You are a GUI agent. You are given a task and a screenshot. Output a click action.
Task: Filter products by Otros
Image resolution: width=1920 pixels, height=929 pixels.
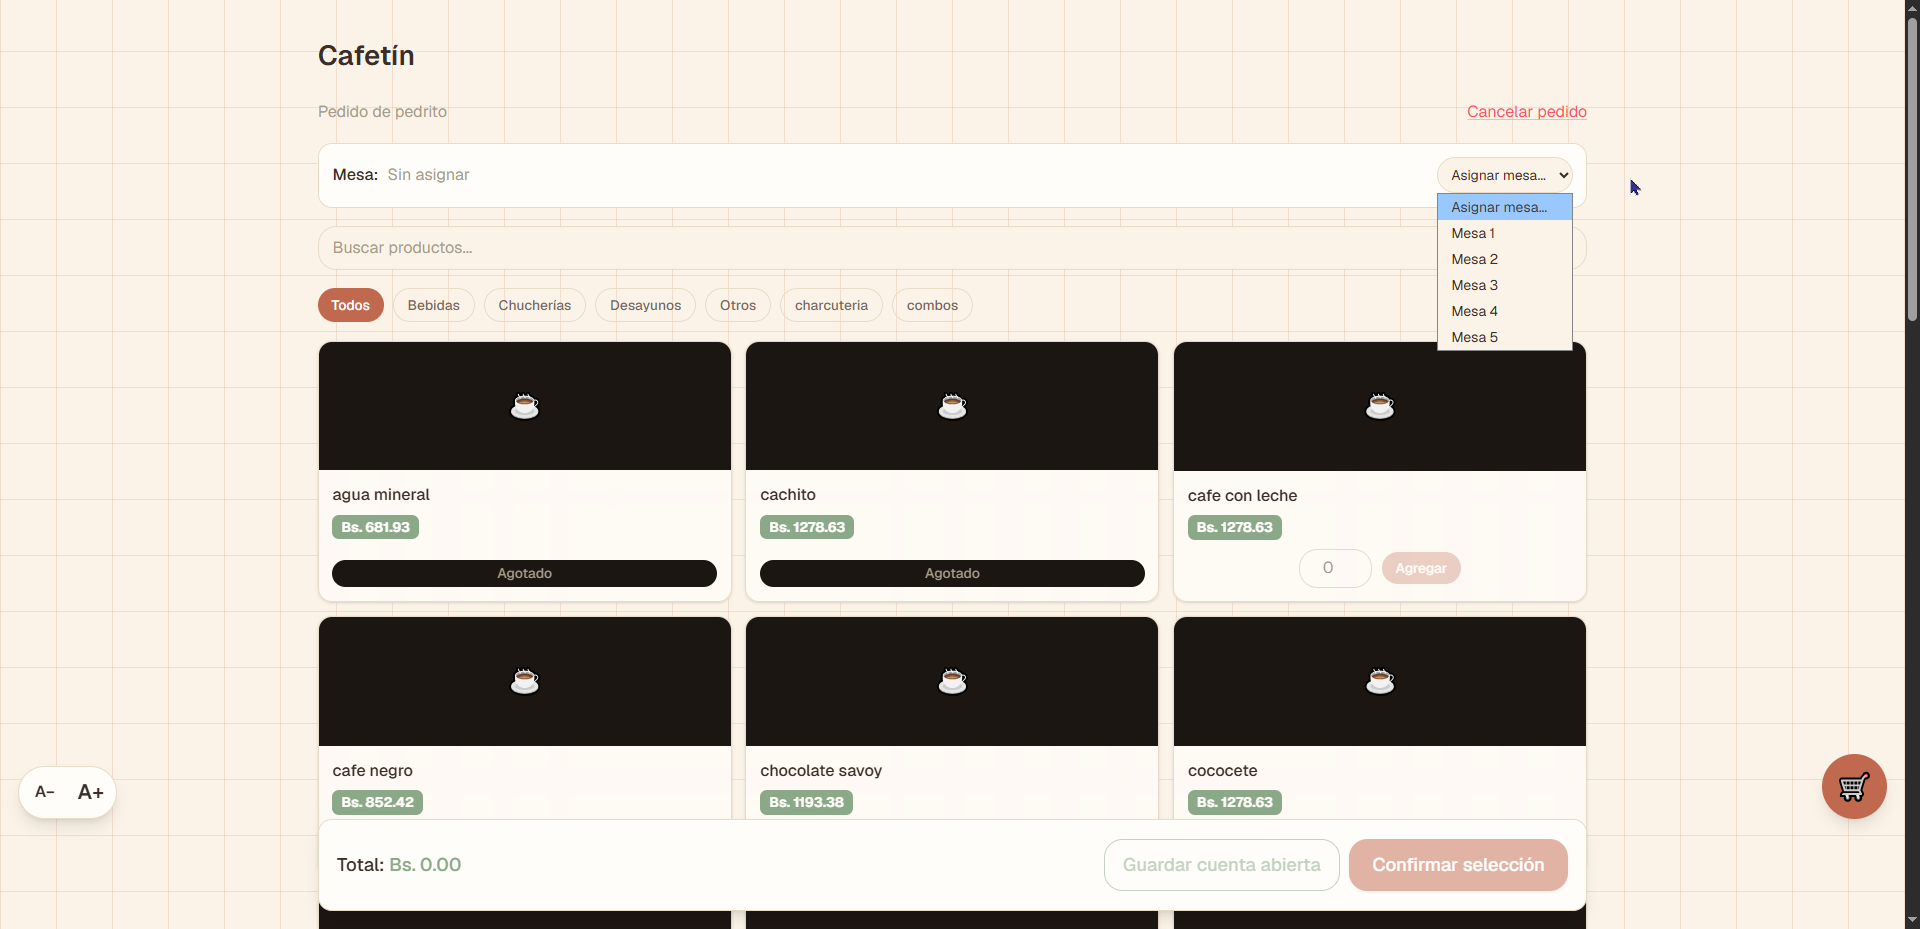pyautogui.click(x=738, y=305)
